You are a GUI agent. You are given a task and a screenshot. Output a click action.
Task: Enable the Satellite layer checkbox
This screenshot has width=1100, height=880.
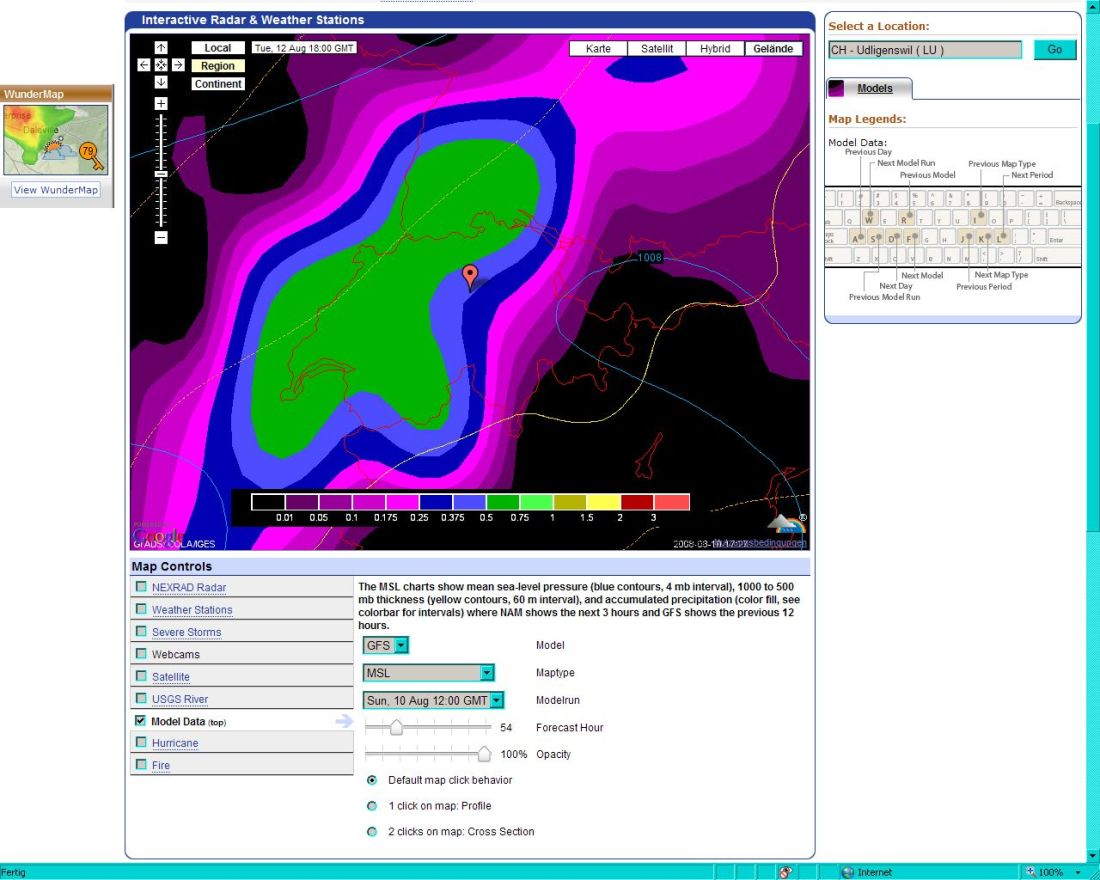coord(141,676)
